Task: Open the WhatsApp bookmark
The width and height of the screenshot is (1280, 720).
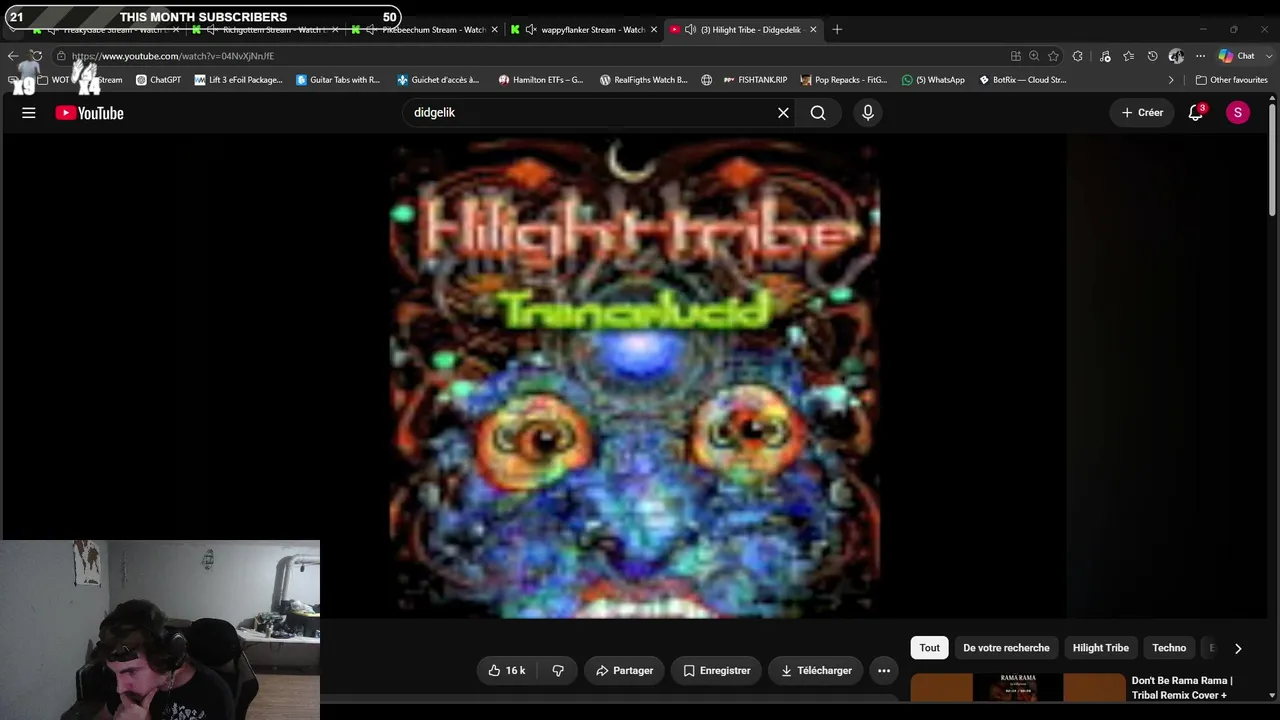Action: point(933,80)
